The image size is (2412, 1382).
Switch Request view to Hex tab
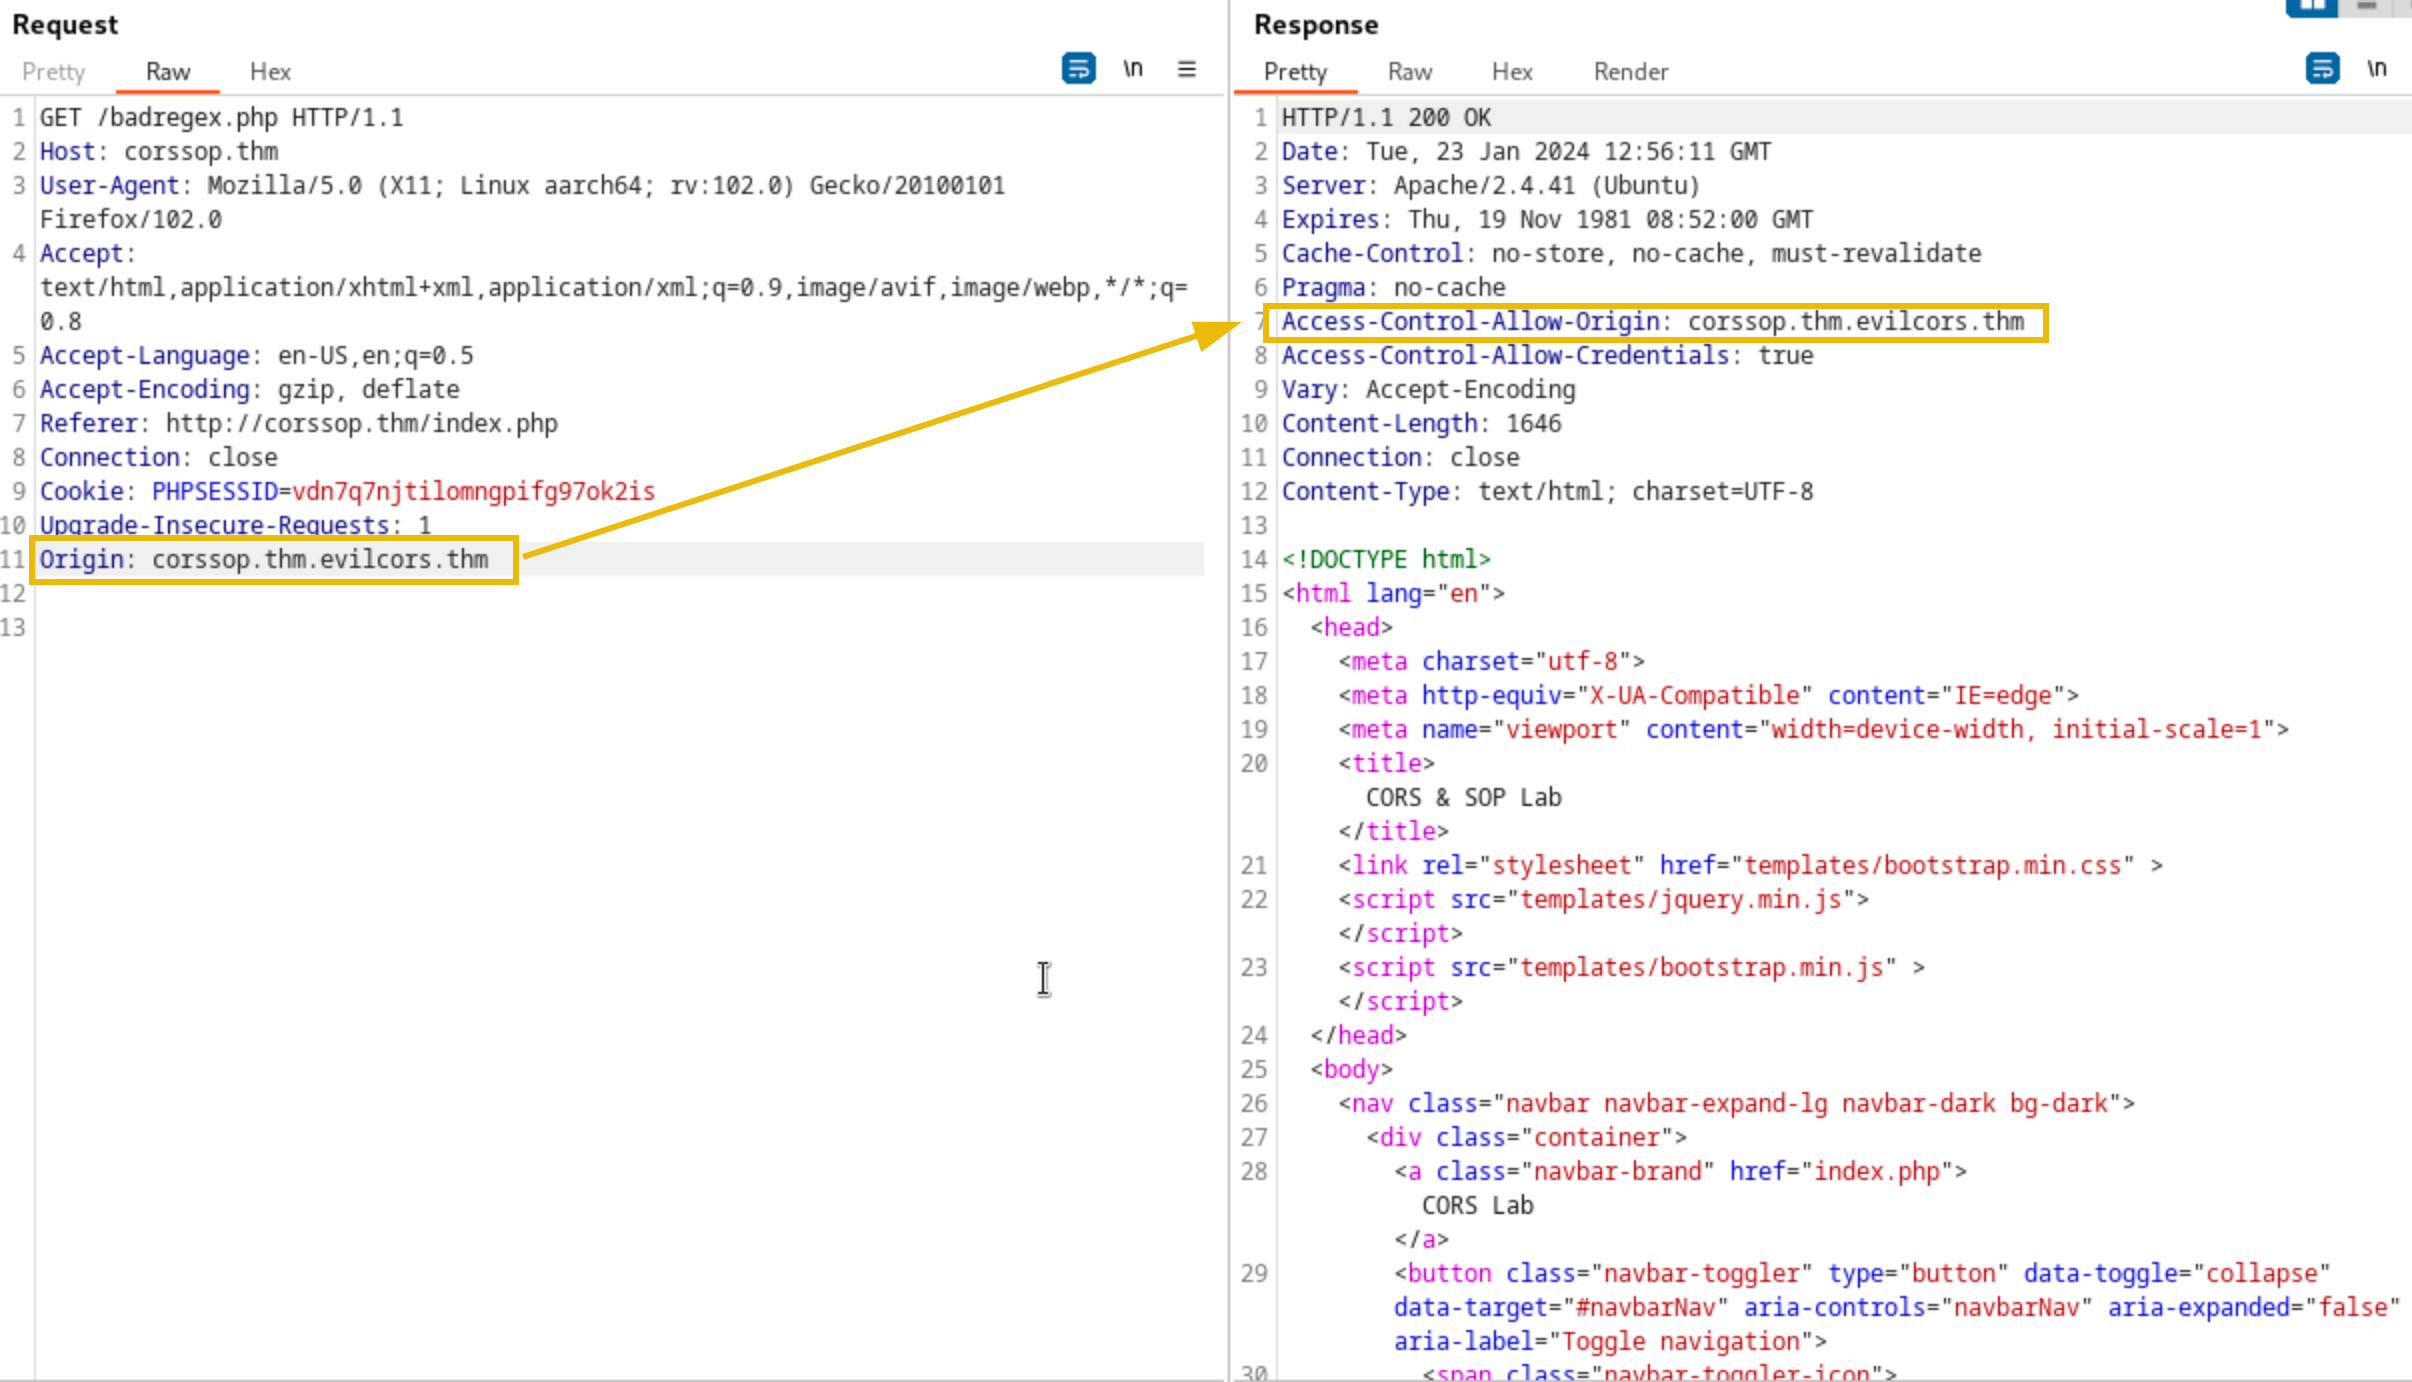[x=270, y=72]
